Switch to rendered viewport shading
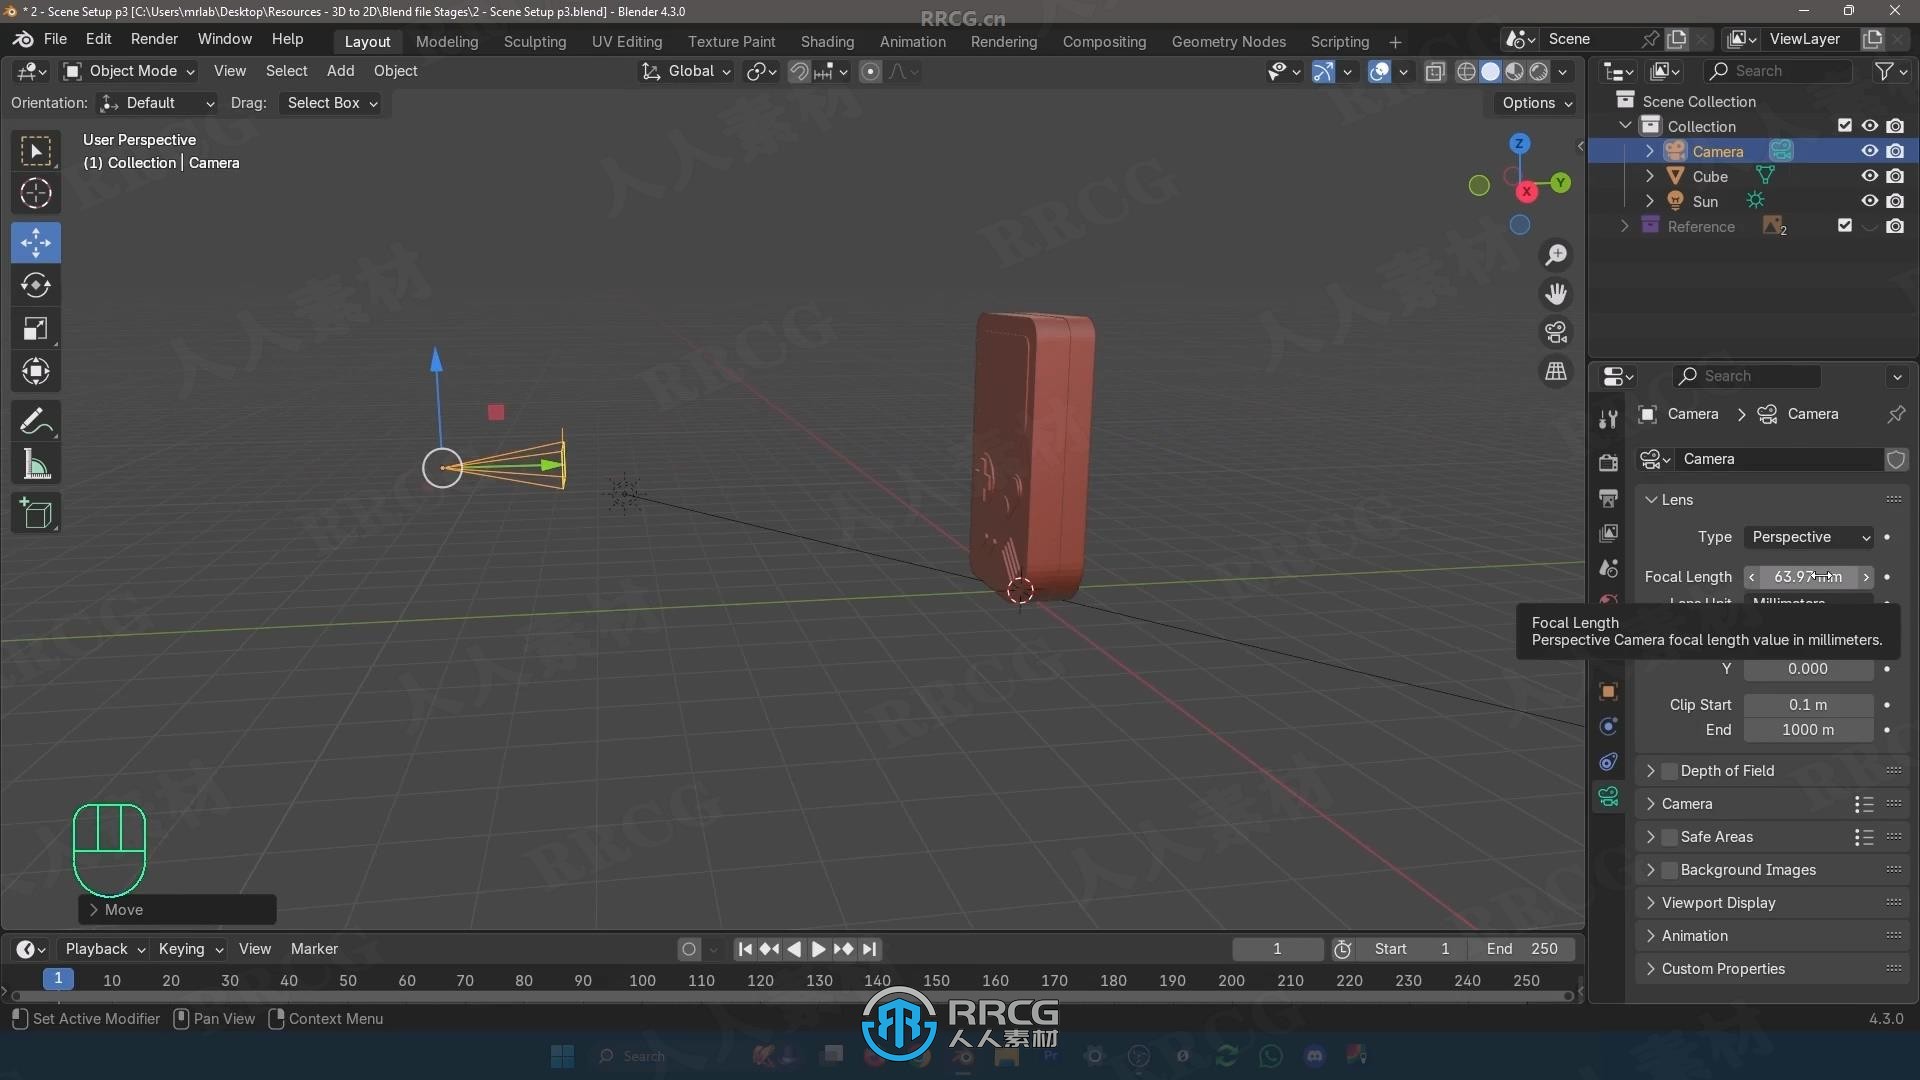Screen dimensions: 1920x1080 pyautogui.click(x=1539, y=72)
